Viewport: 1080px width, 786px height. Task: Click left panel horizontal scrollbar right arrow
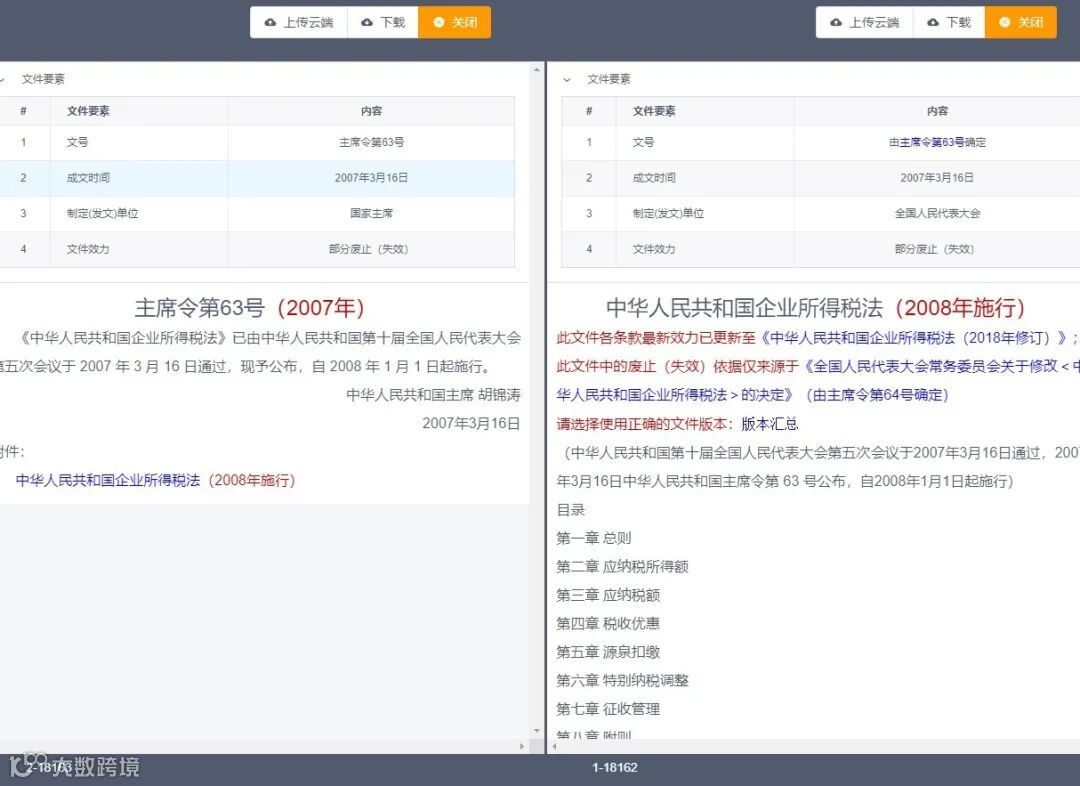(521, 746)
